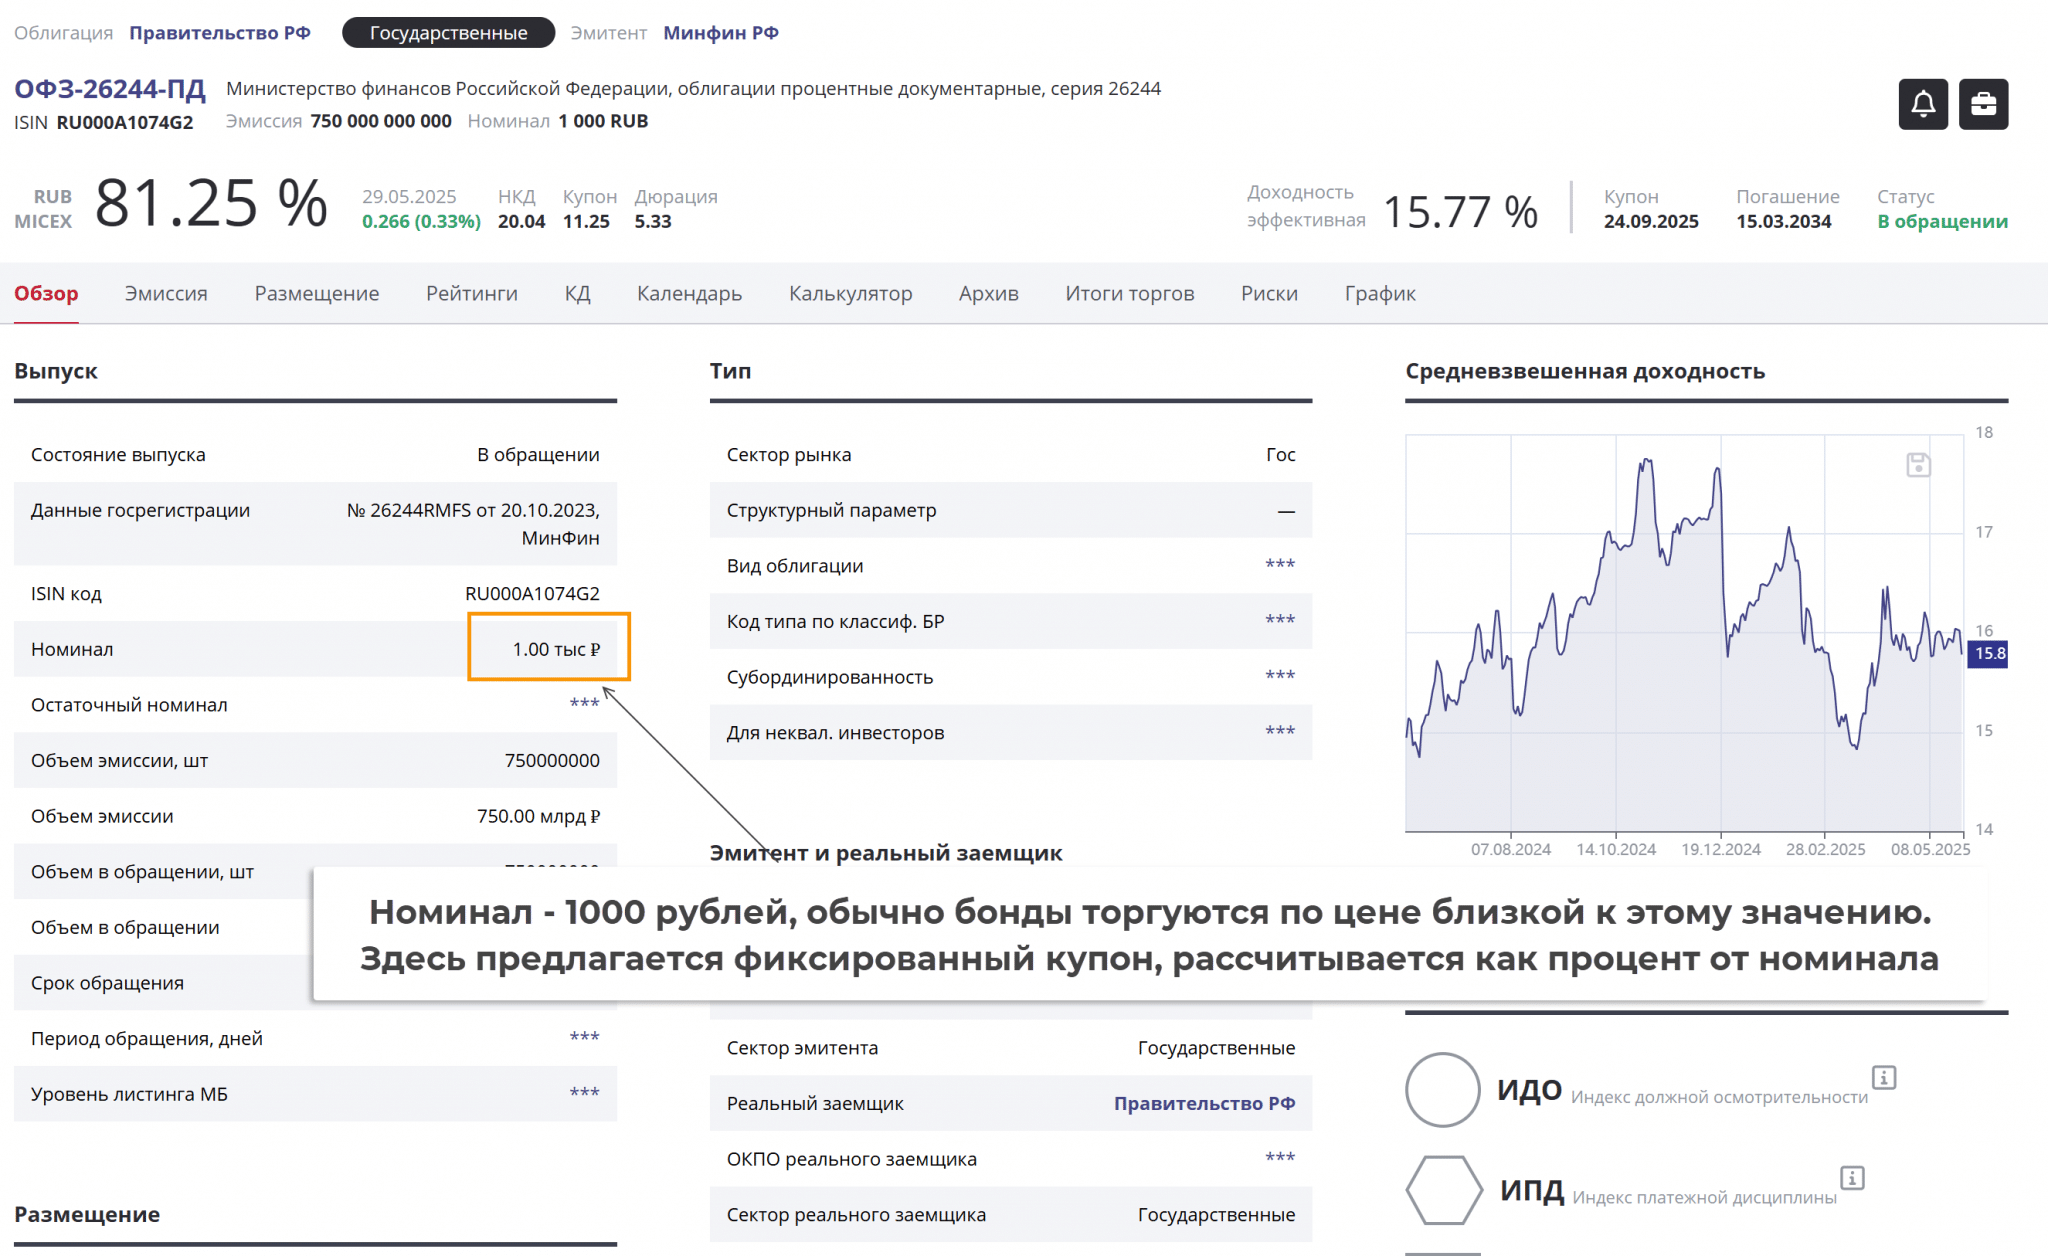Image resolution: width=2048 pixels, height=1256 pixels.
Task: Click the portfolio briefcase icon
Action: click(x=1982, y=104)
